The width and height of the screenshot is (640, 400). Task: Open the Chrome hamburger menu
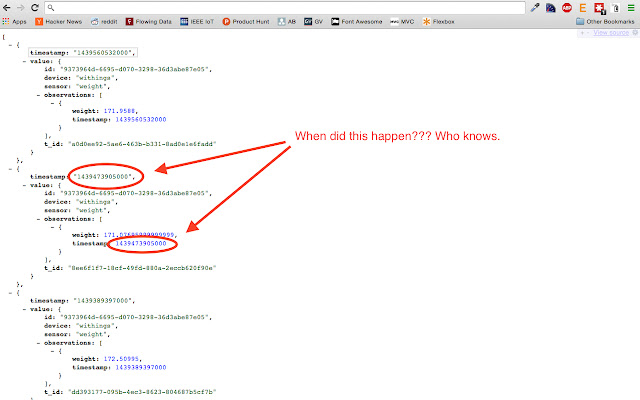click(630, 7)
